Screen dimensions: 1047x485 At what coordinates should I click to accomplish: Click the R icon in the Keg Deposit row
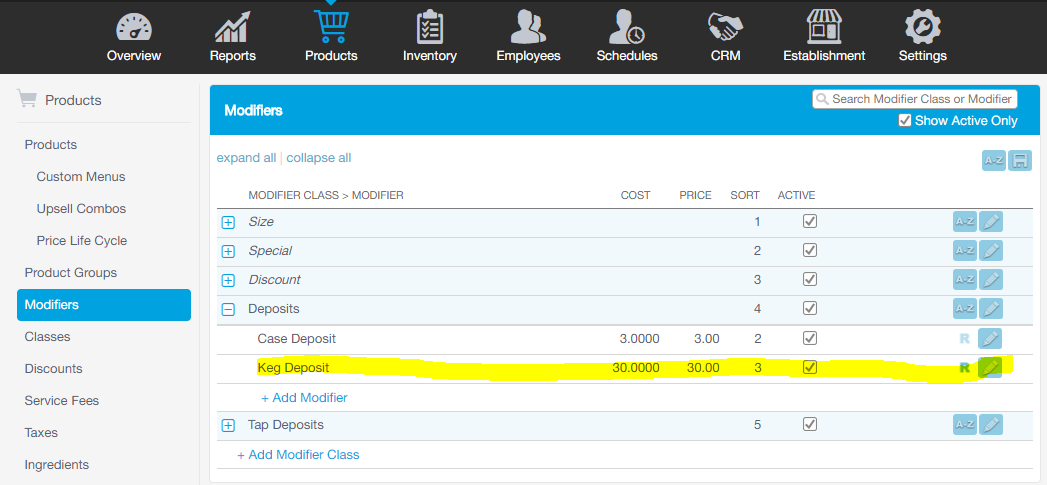964,367
